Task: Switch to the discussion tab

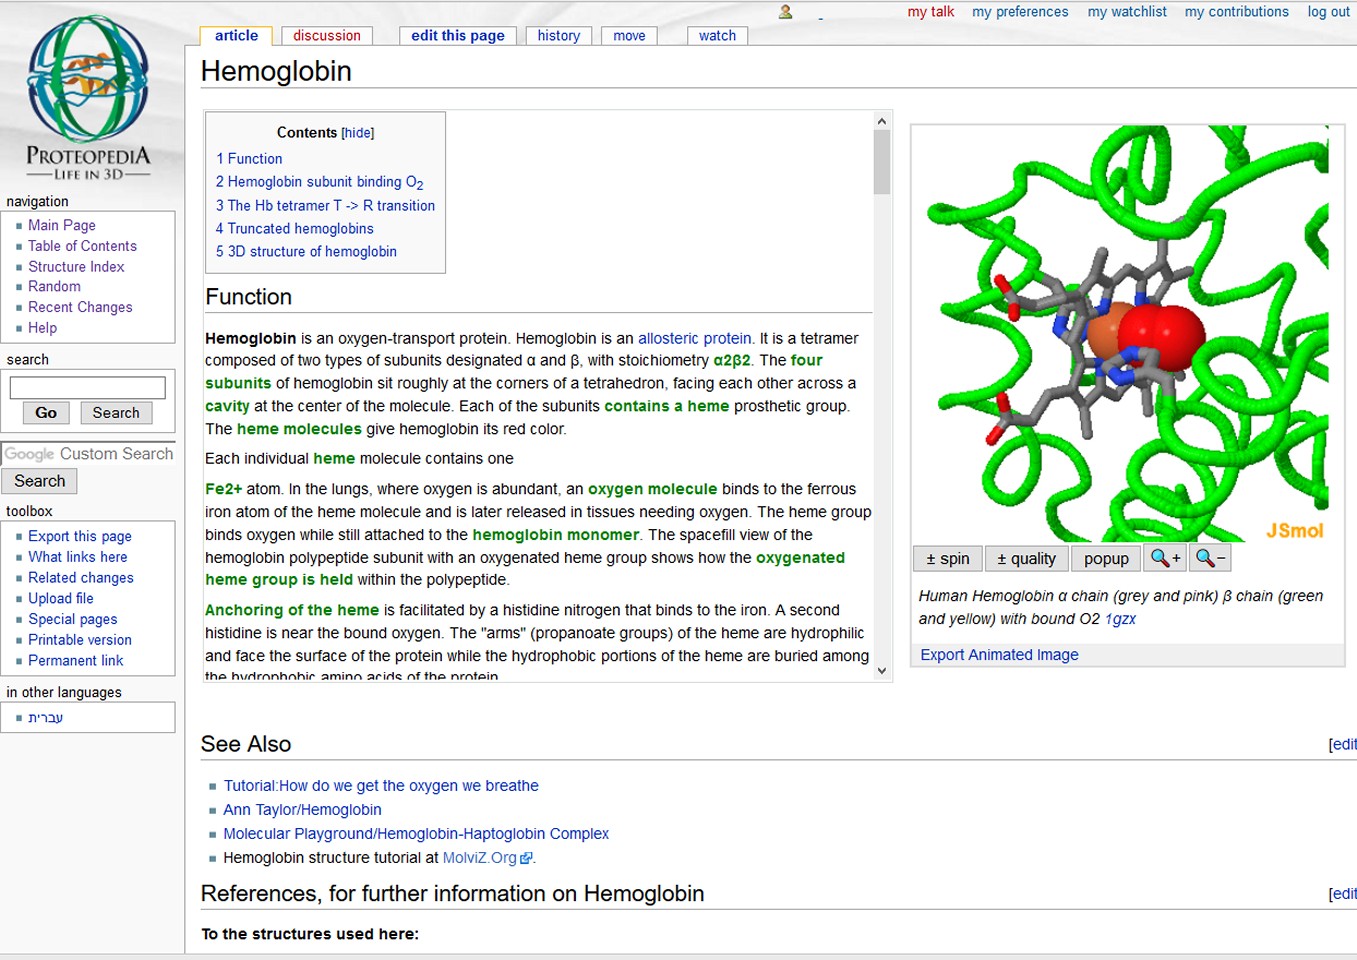Action: pos(326,36)
